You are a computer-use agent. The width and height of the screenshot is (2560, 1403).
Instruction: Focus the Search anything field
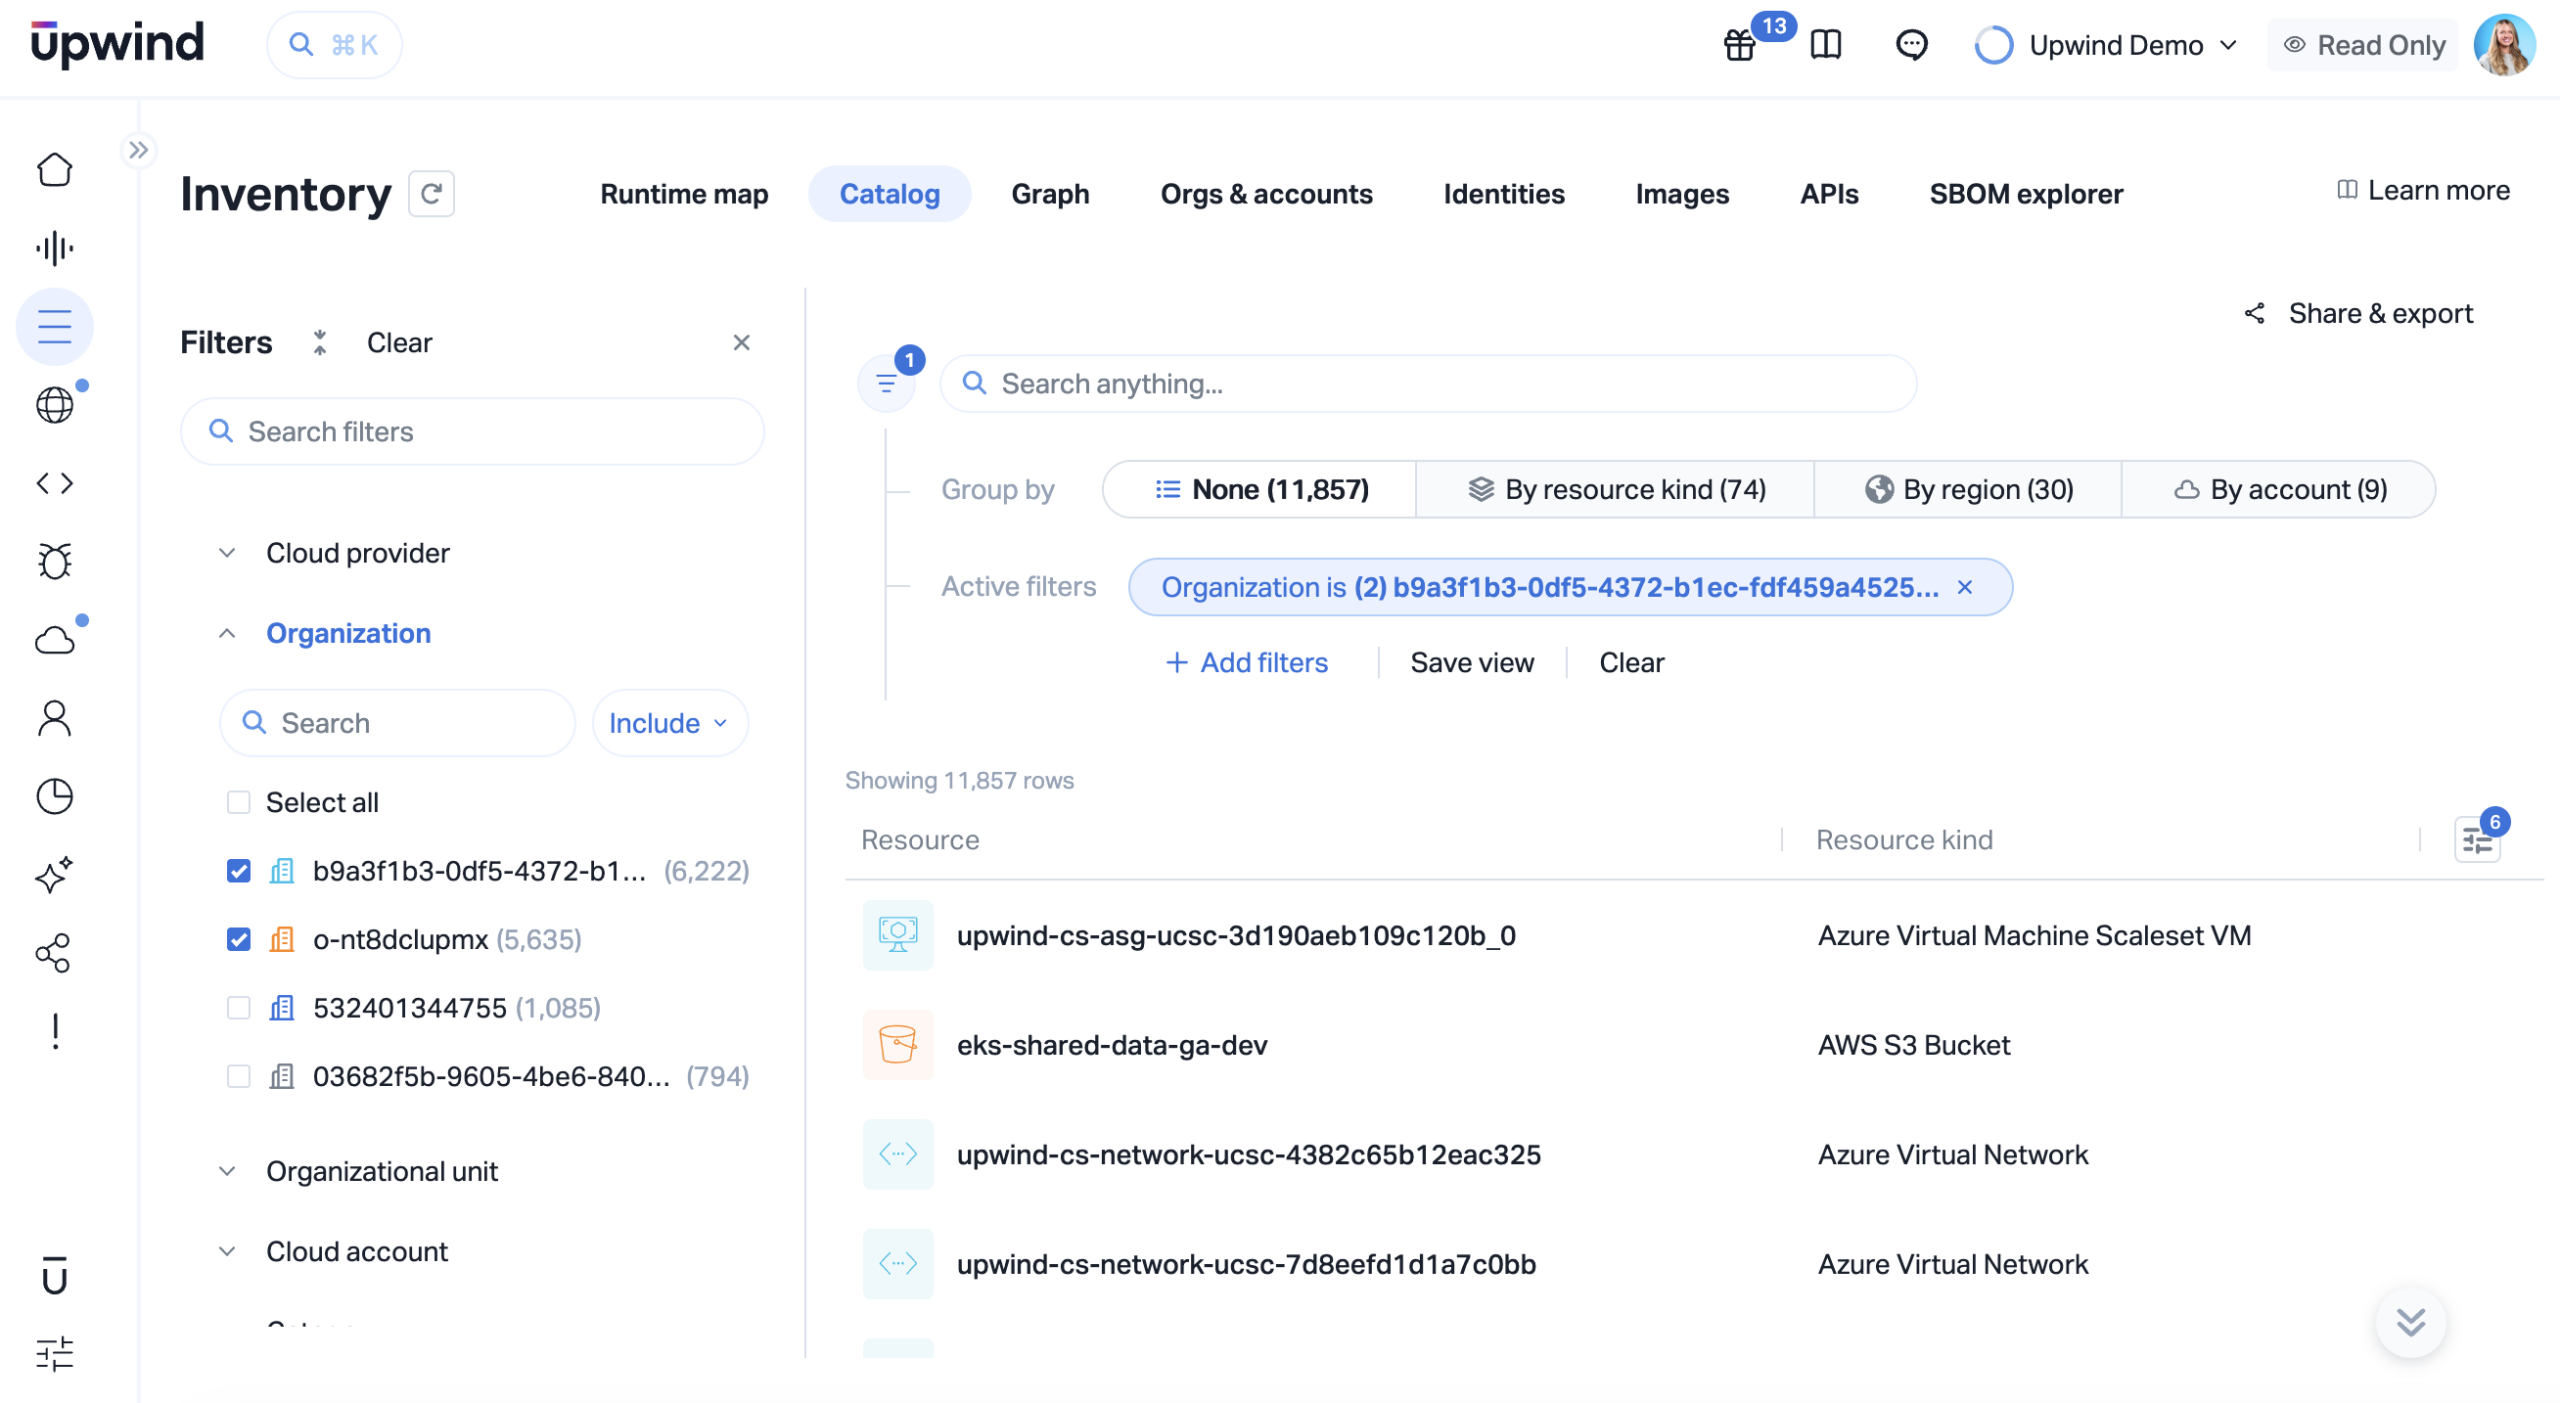point(1428,383)
